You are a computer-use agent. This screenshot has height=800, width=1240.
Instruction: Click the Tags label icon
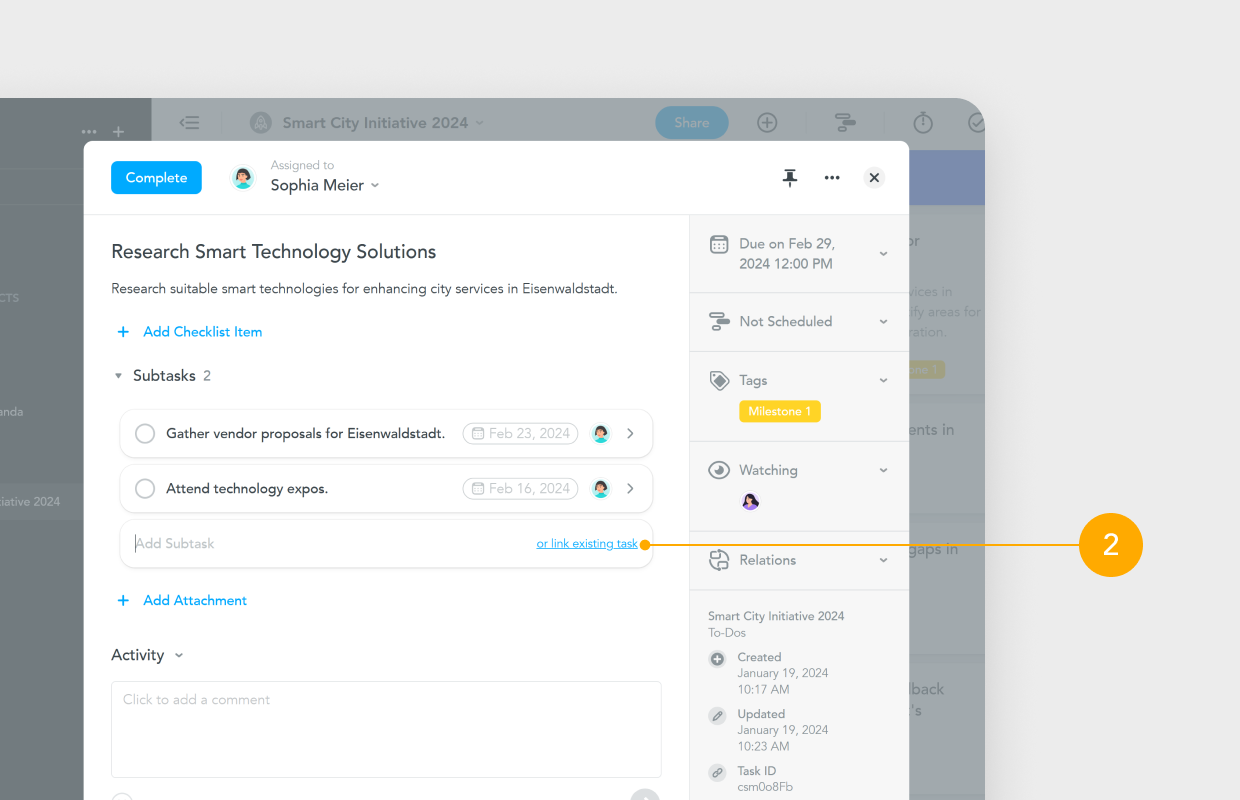pos(719,380)
